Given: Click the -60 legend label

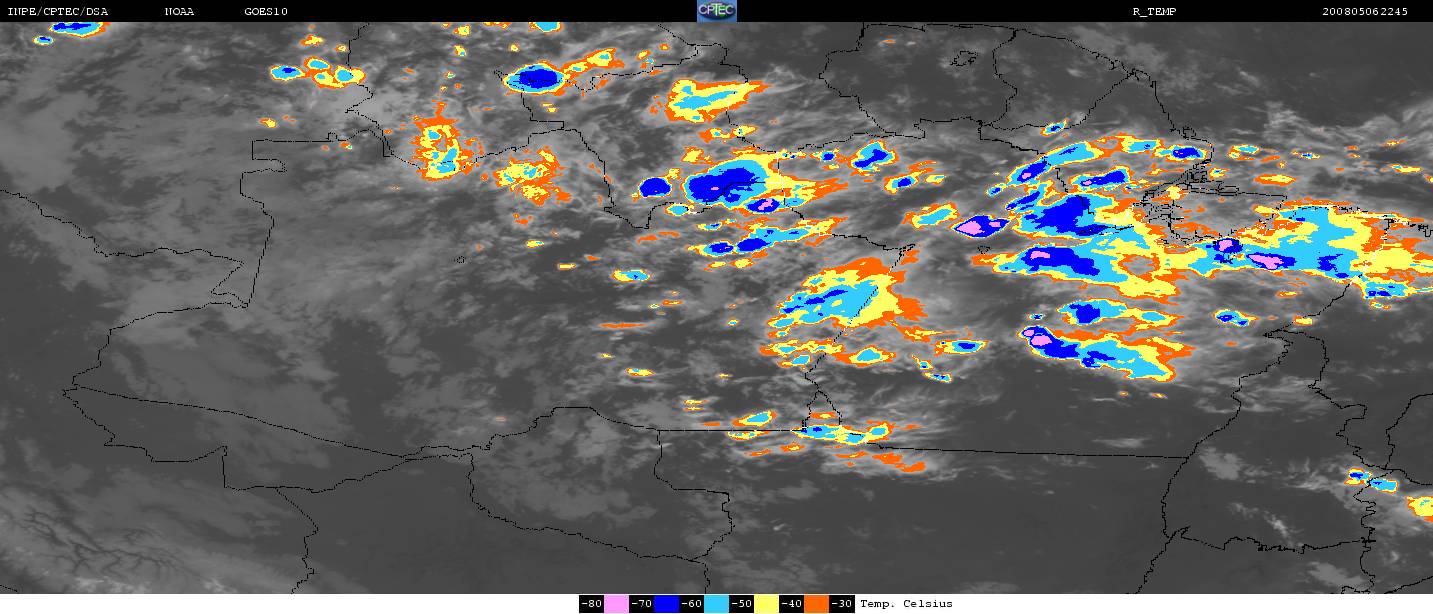Looking at the screenshot, I should pyautogui.click(x=691, y=604).
